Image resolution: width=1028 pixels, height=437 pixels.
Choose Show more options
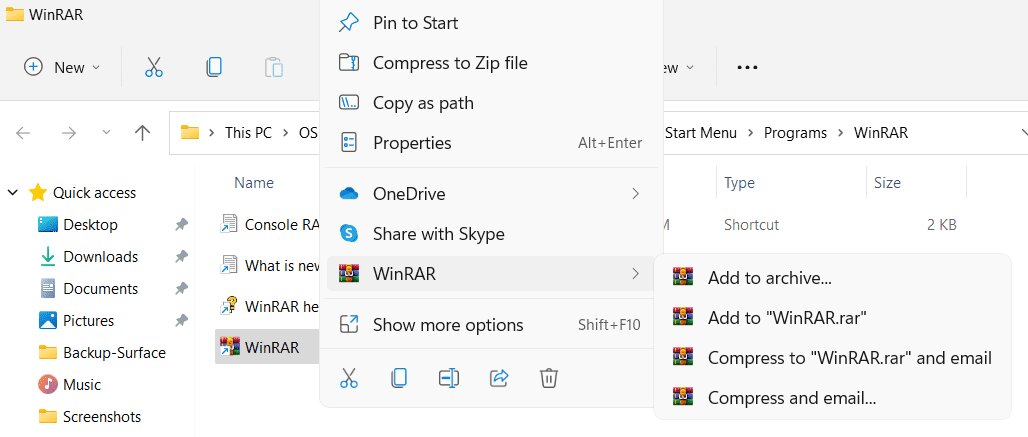pos(491,325)
